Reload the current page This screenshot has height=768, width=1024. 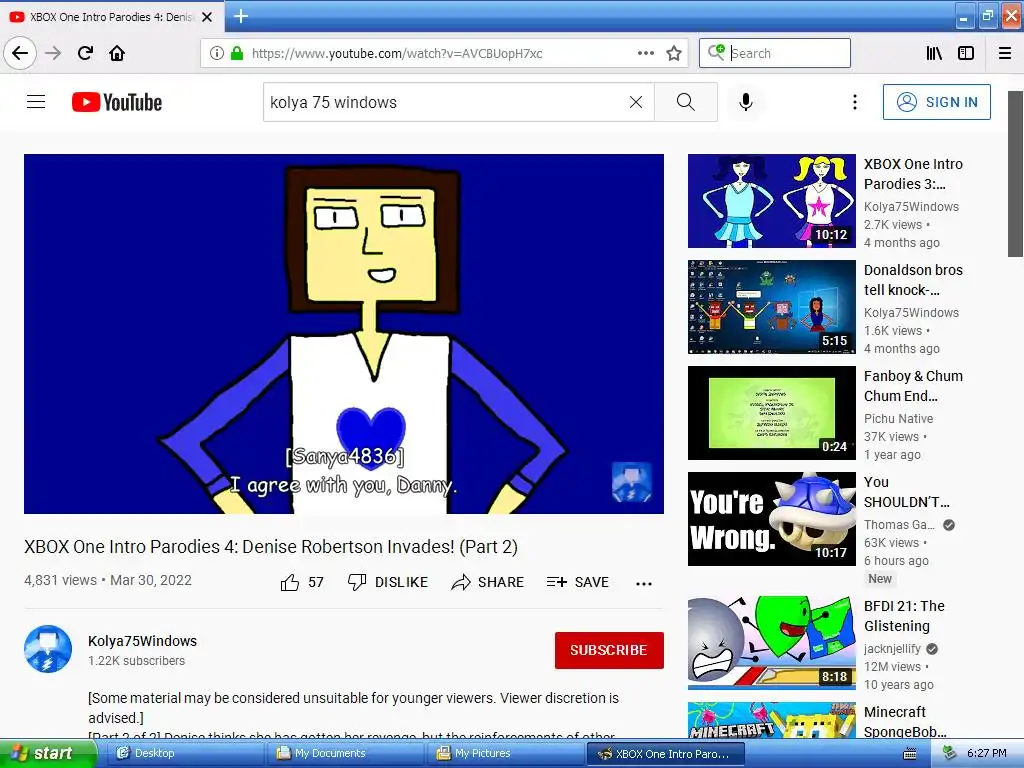(x=85, y=53)
